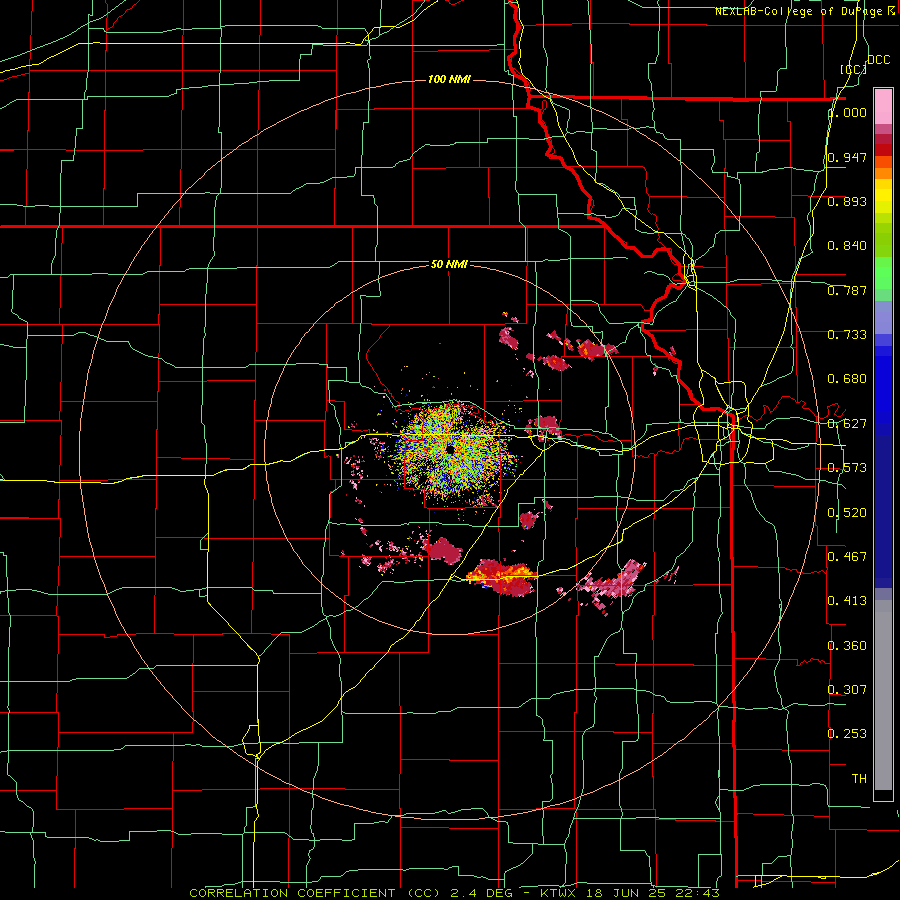This screenshot has width=900, height=900.
Task: Click the 0.467 scale value
Action: pos(847,556)
